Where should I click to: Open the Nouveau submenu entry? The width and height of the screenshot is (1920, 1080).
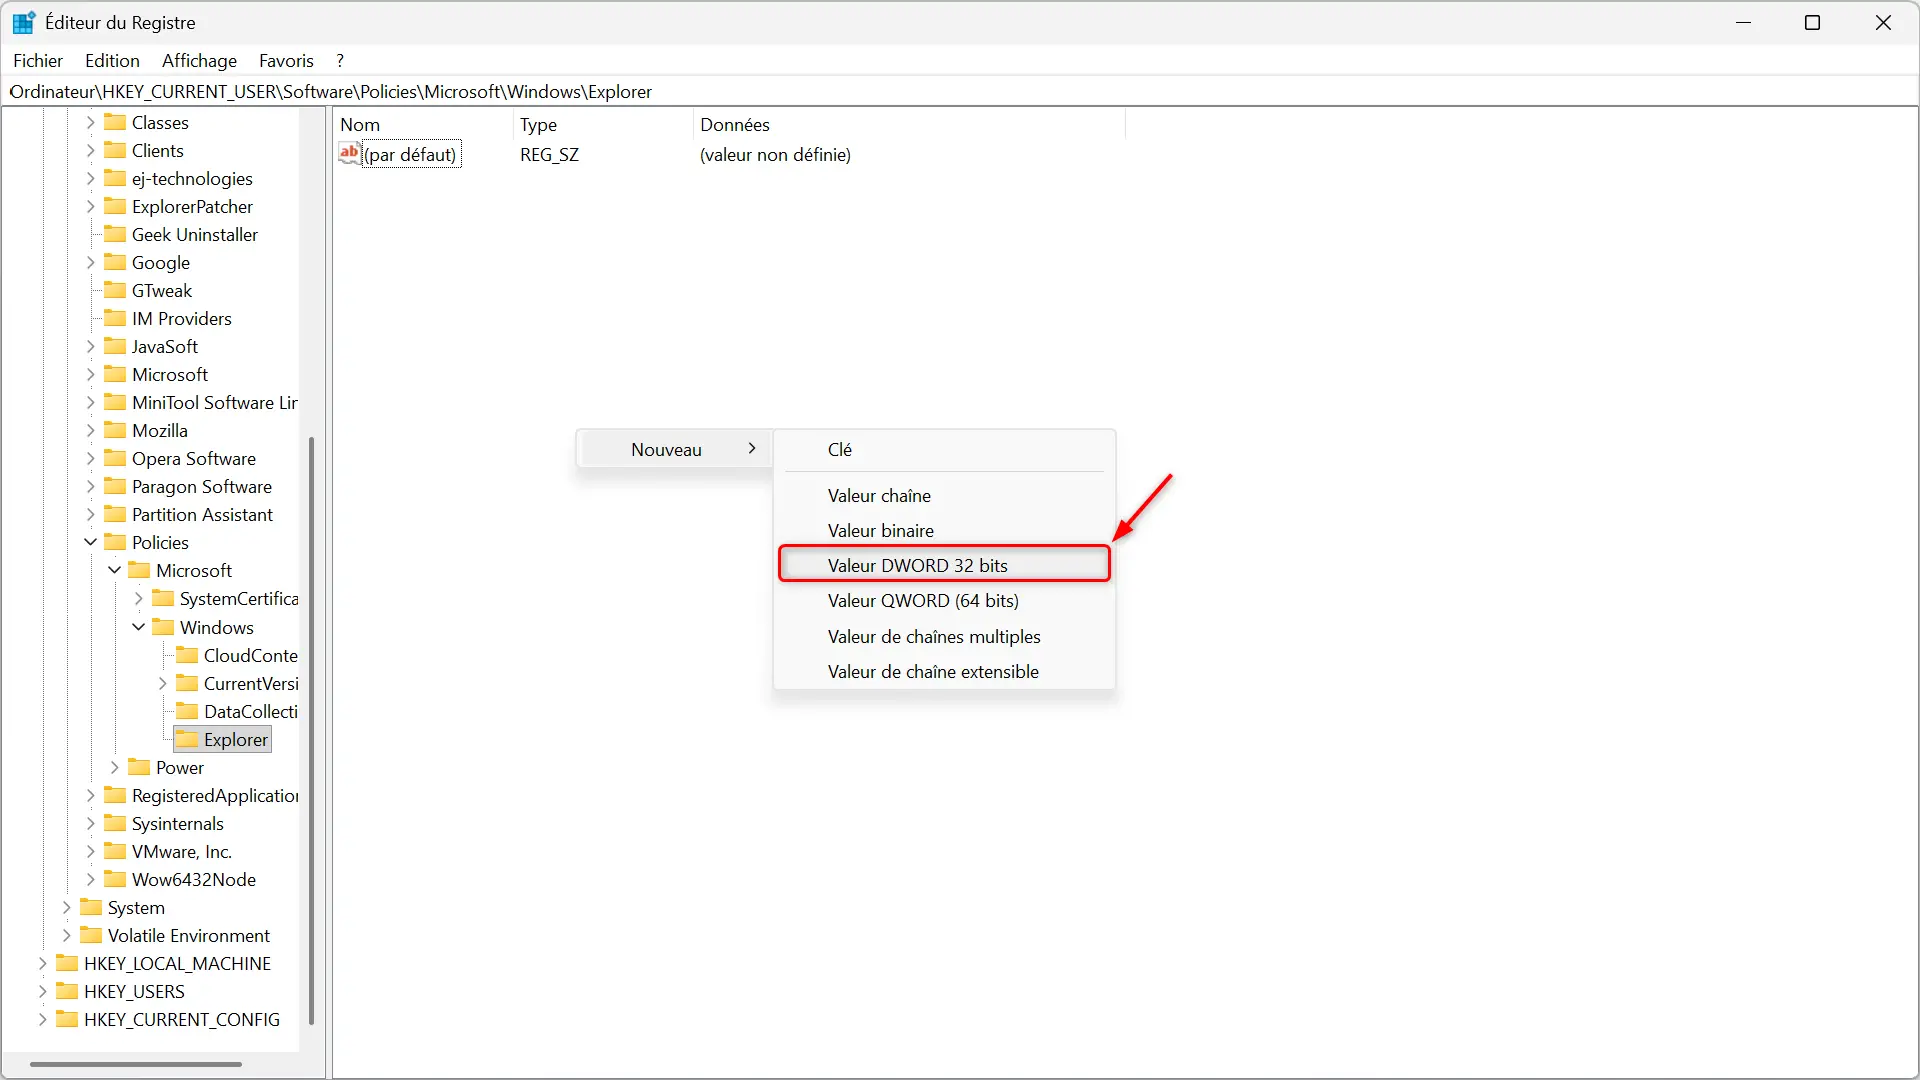point(675,449)
